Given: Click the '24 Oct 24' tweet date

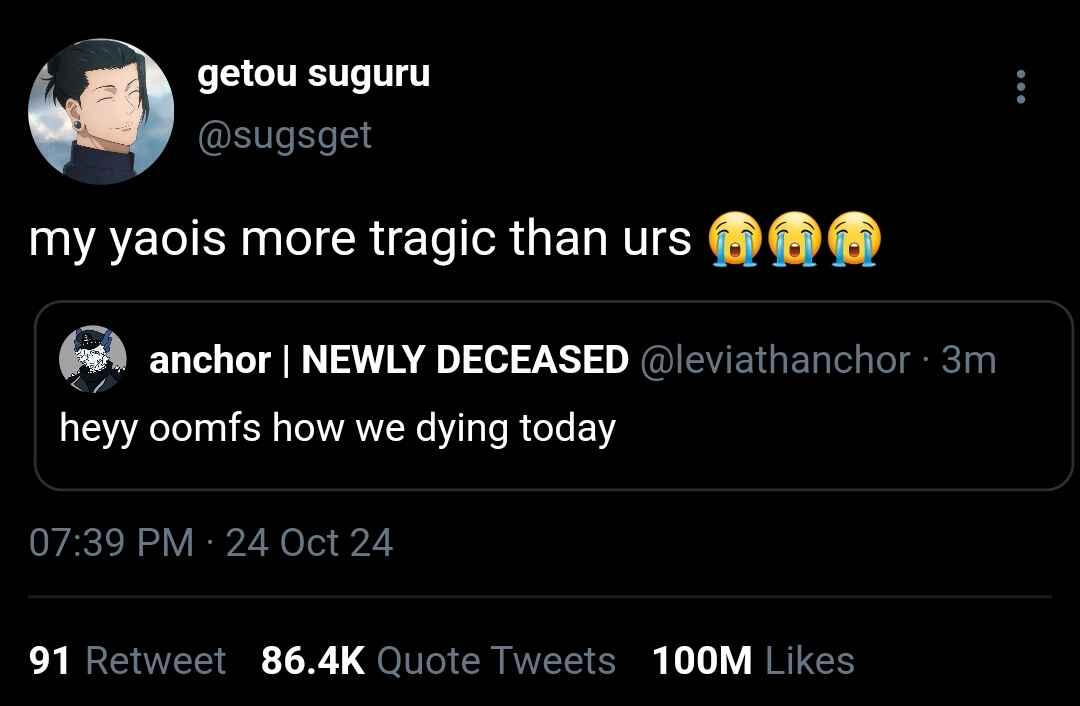Looking at the screenshot, I should pyautogui.click(x=310, y=542).
